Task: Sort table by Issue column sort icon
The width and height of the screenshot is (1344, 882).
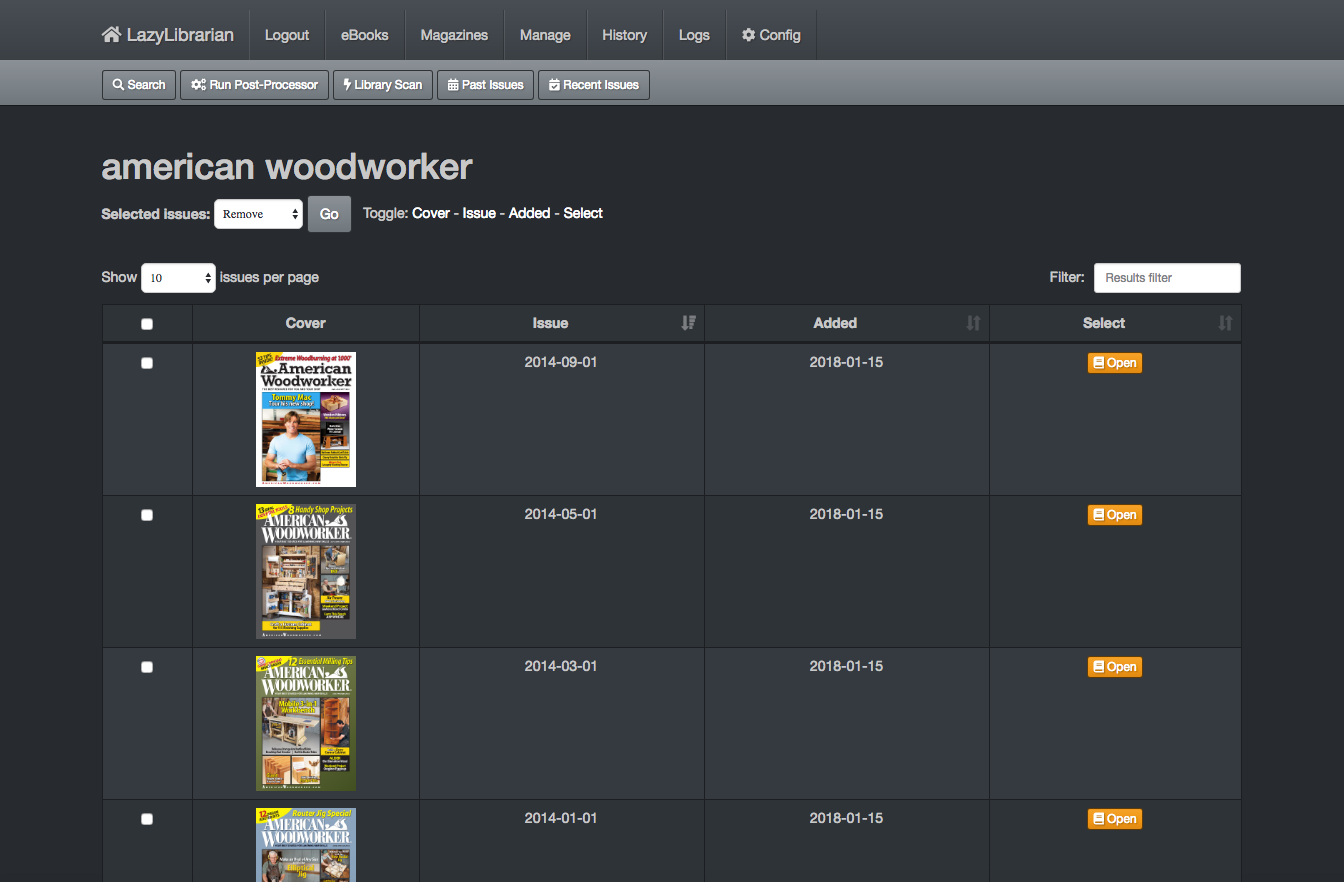Action: tap(688, 323)
